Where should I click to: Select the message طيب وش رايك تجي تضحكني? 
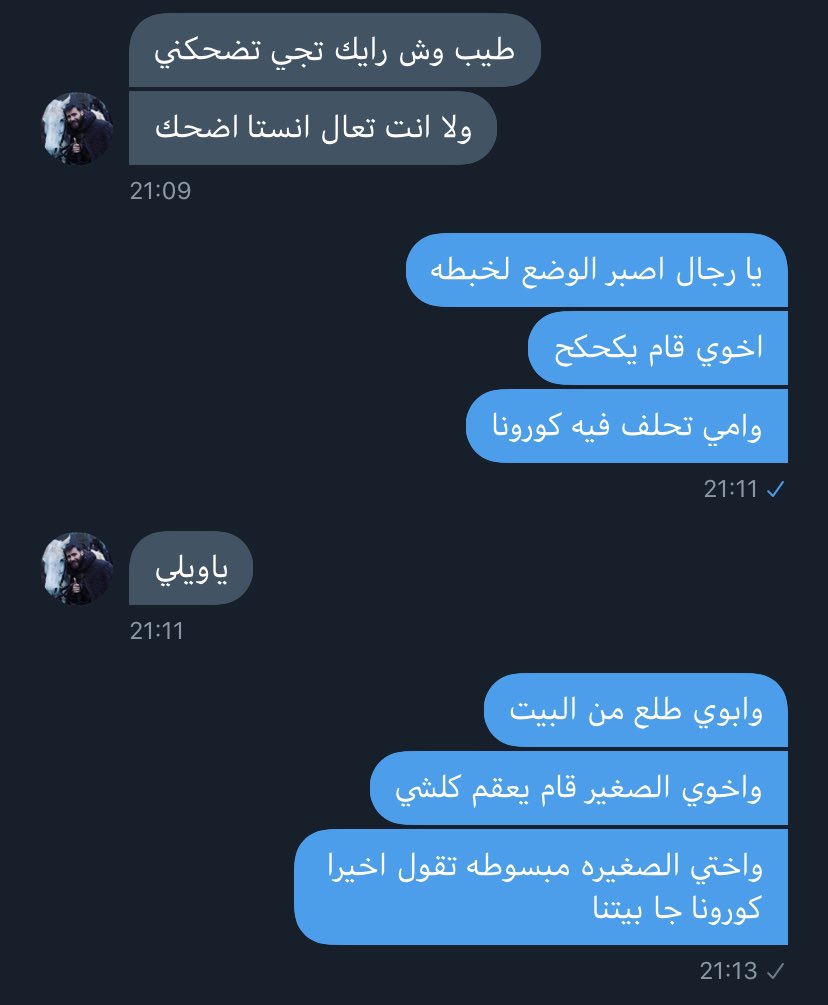pos(335,50)
